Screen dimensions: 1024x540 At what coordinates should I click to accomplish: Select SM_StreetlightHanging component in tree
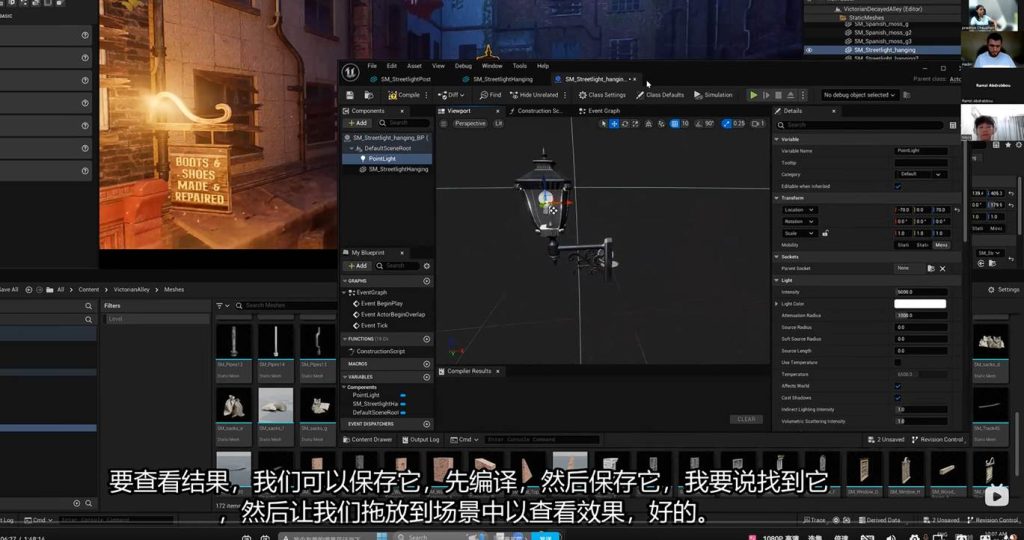point(397,169)
